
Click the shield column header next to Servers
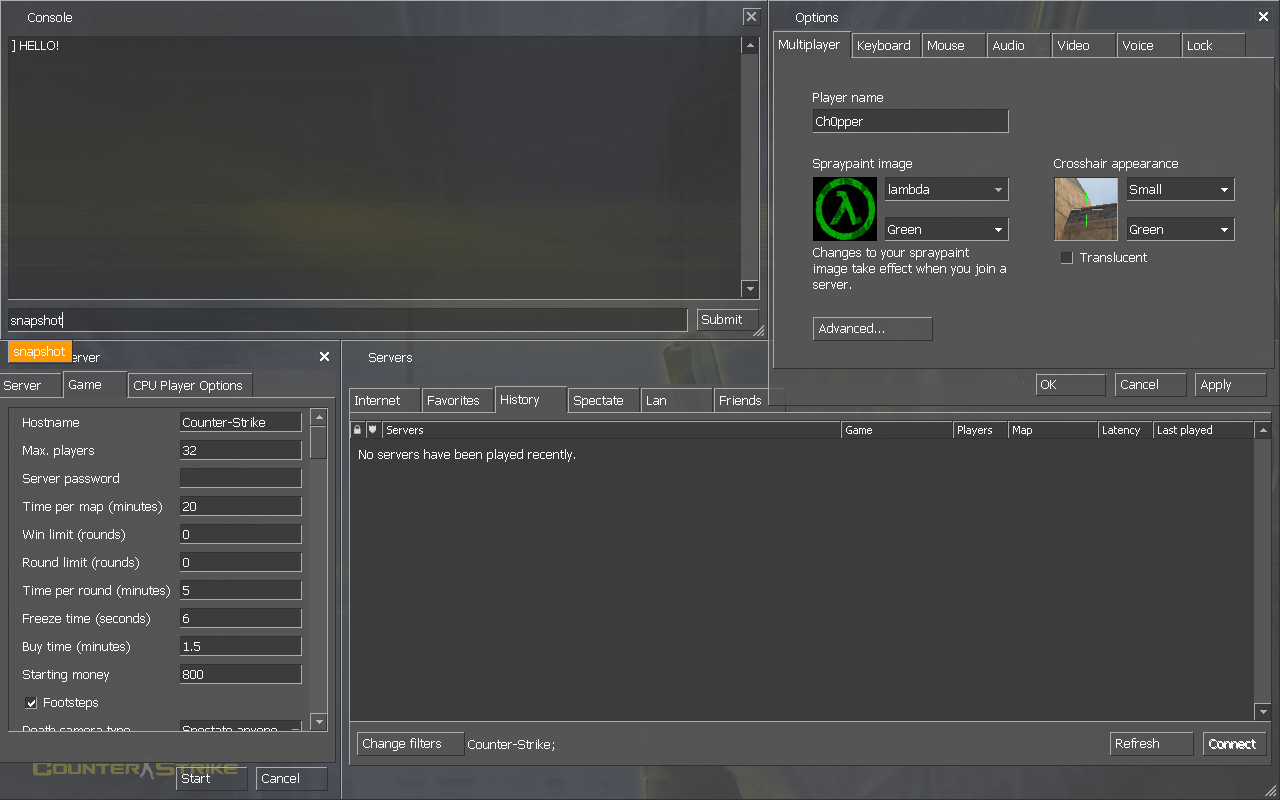[x=371, y=429]
